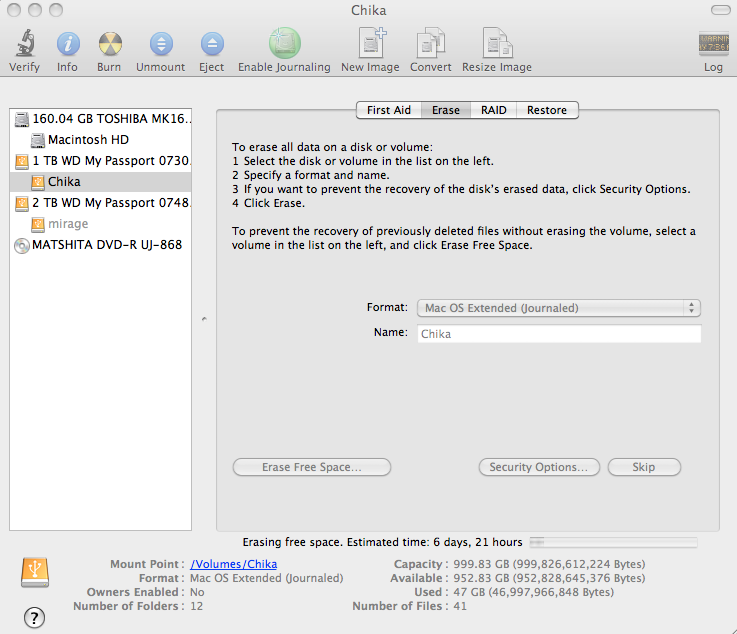Open the Log viewer icon
This screenshot has width=737, height=634.
coord(713,44)
